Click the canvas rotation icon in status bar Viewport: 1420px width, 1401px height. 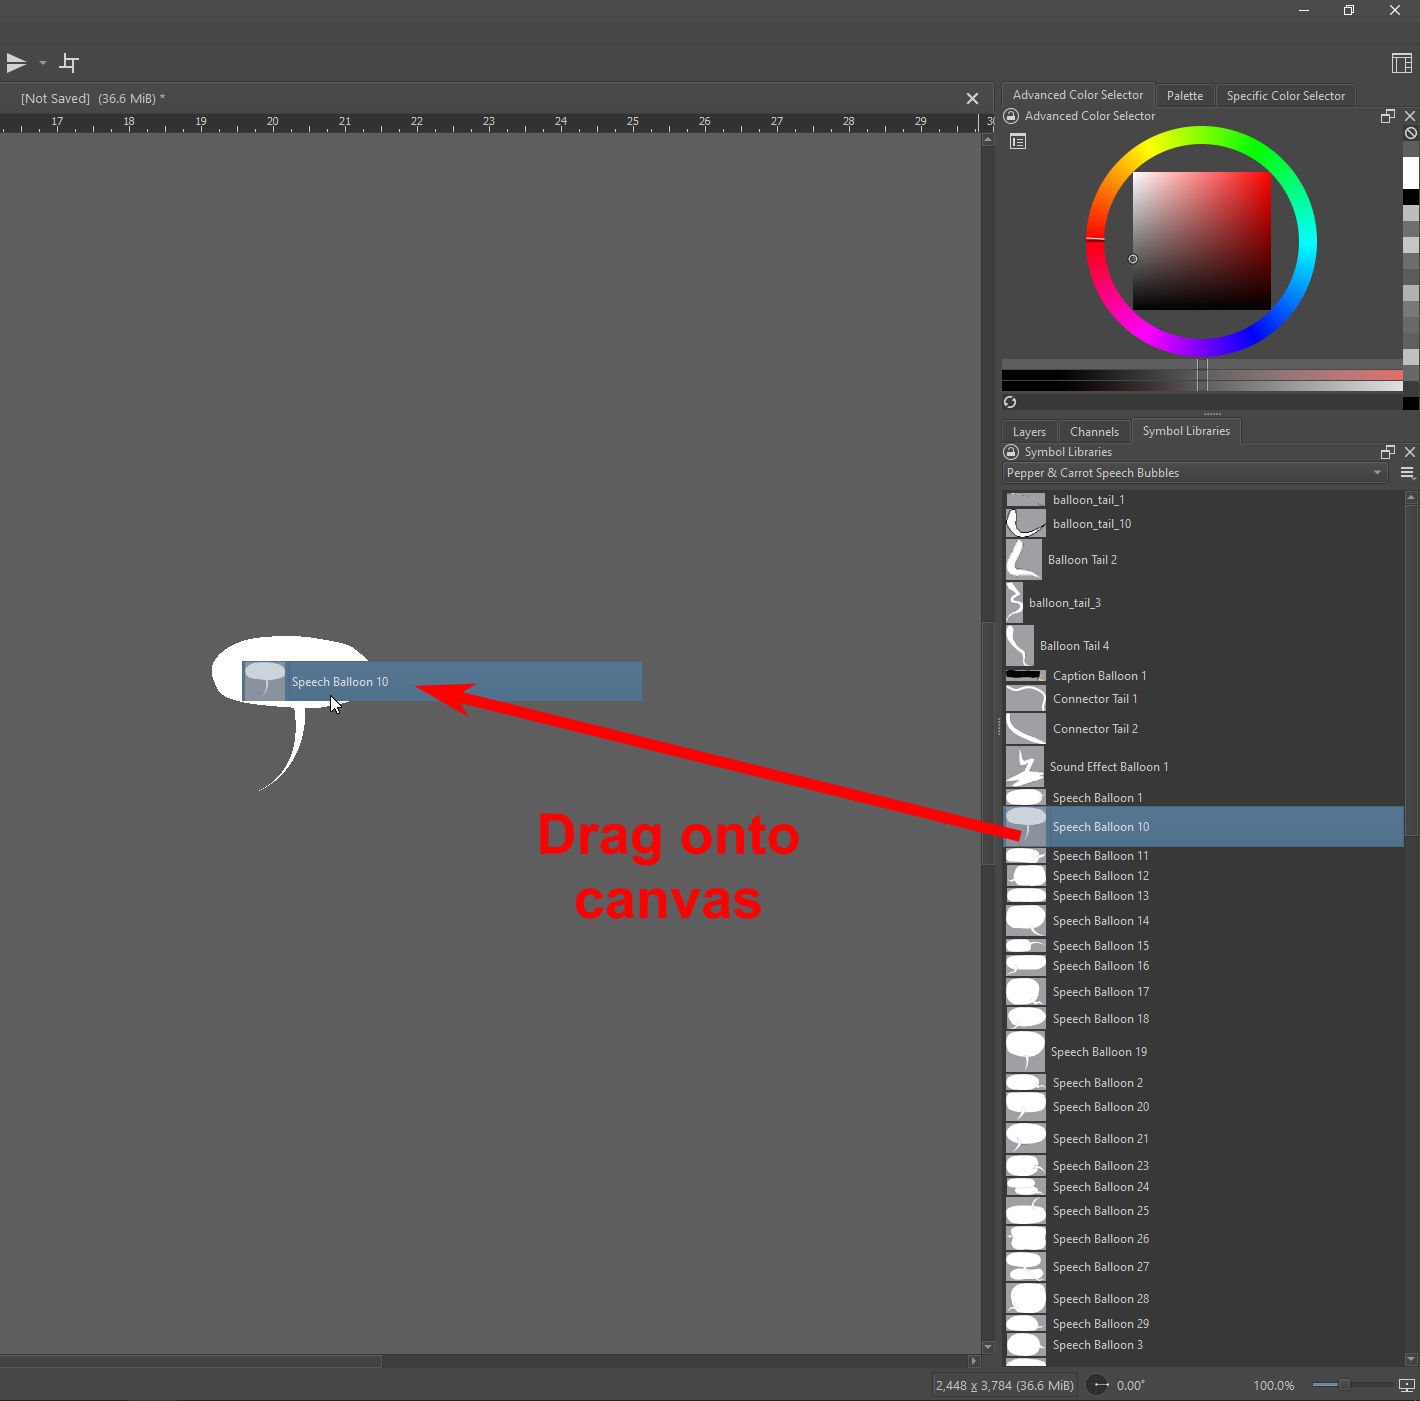(x=1098, y=1385)
